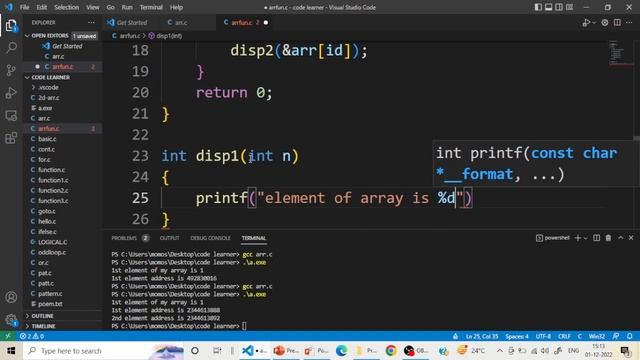Expand the Timeline section
The height and width of the screenshot is (360, 640).
(63, 326)
